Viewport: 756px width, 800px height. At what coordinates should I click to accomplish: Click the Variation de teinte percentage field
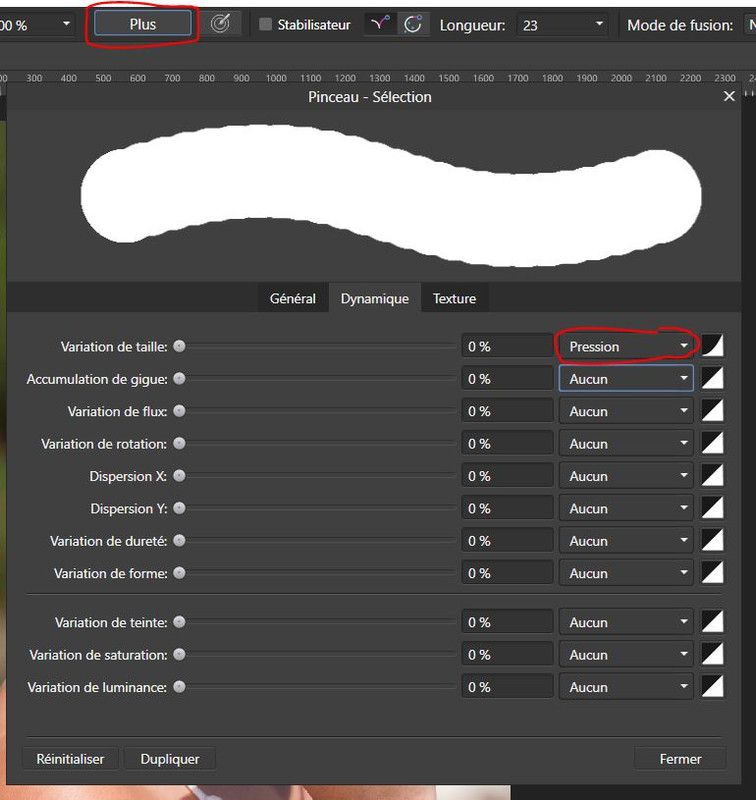pos(507,622)
